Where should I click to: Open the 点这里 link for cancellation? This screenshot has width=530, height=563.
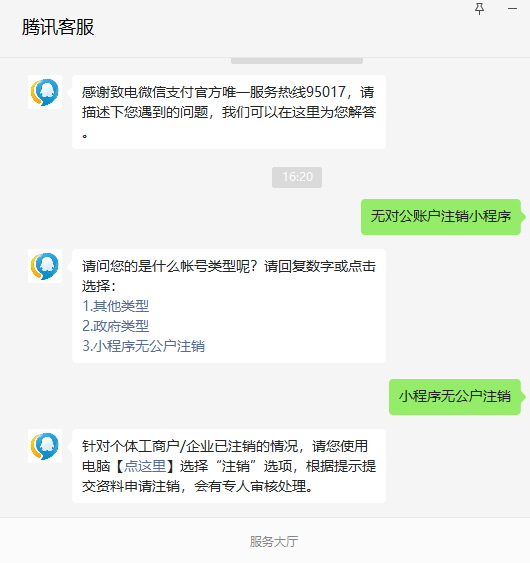click(145, 466)
